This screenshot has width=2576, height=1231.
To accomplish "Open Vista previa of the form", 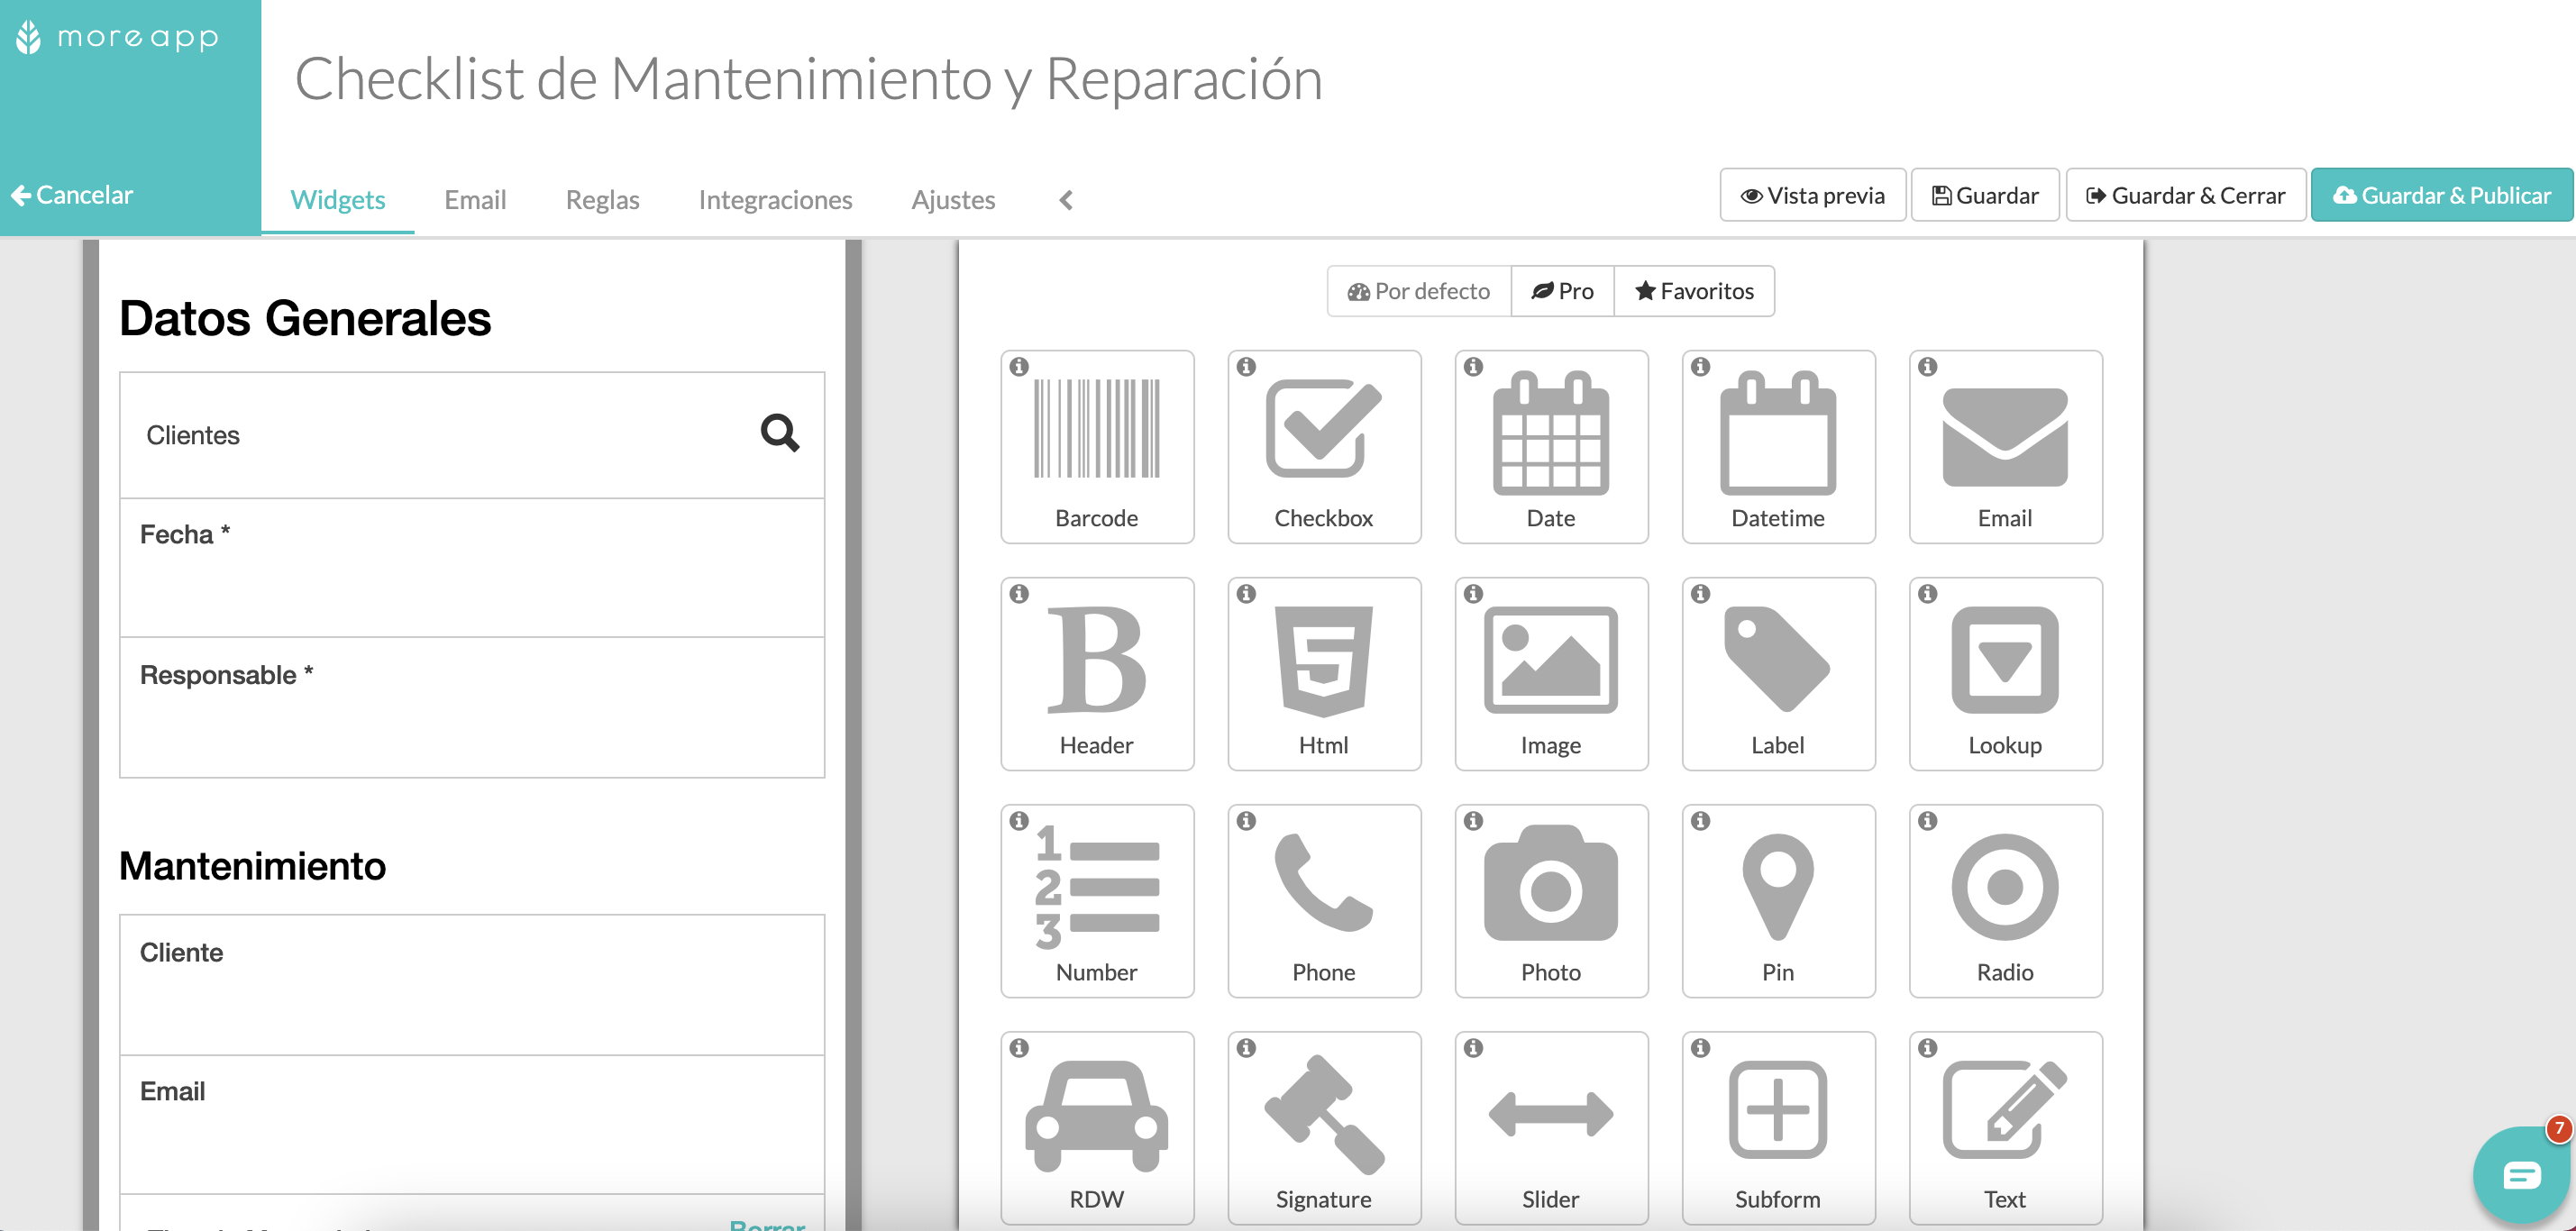I will click(1812, 195).
